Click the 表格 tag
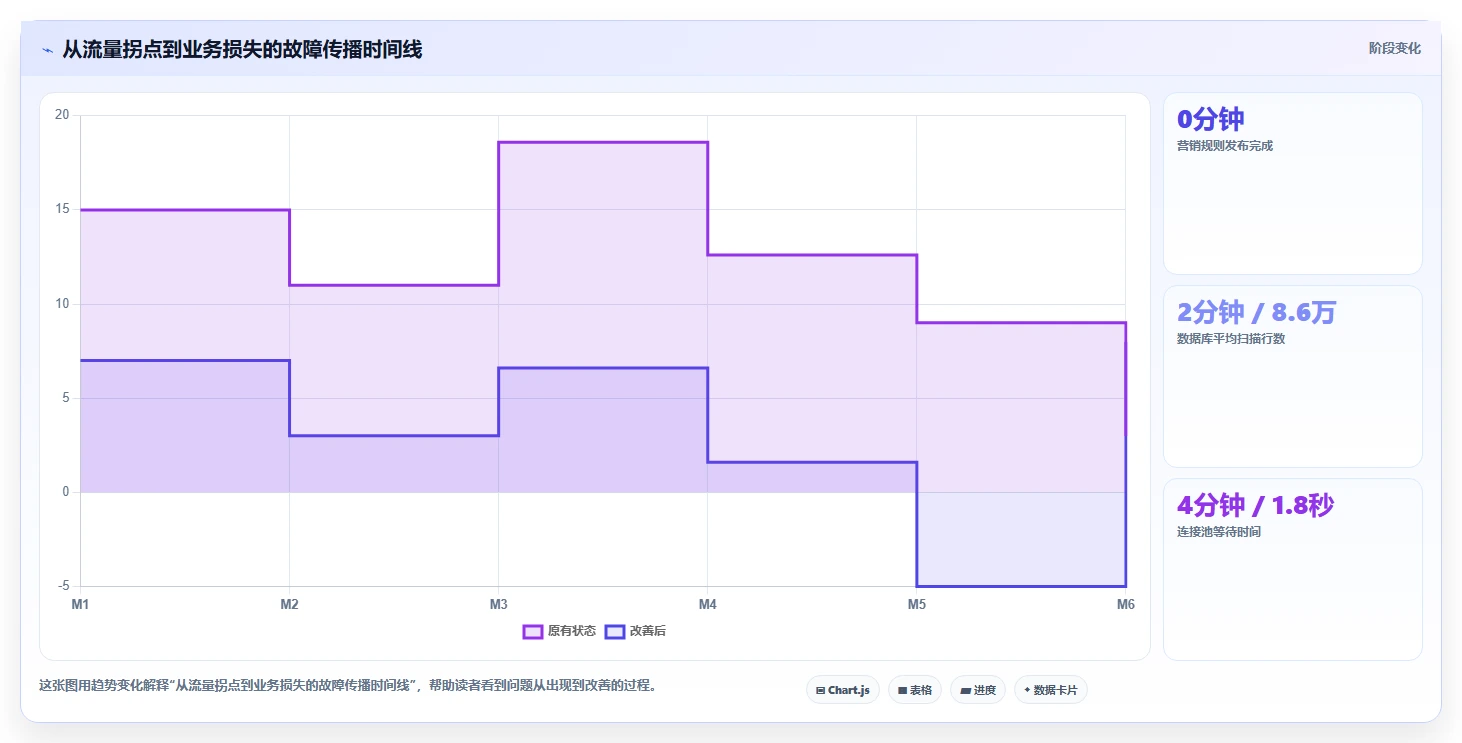1462x743 pixels. (x=915, y=690)
